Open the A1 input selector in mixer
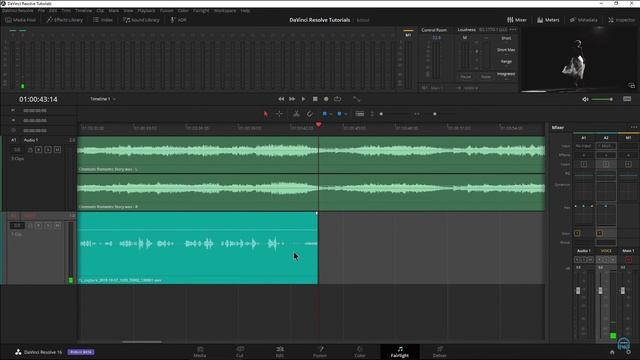 pos(584,146)
